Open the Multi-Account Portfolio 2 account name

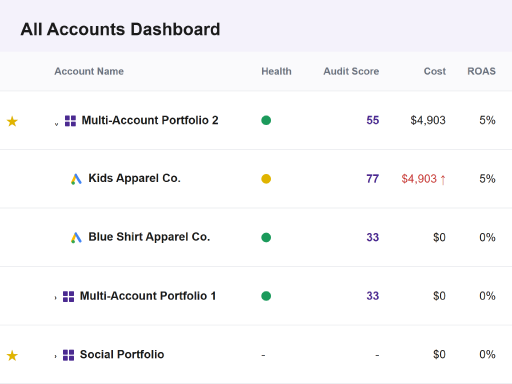tap(150, 120)
